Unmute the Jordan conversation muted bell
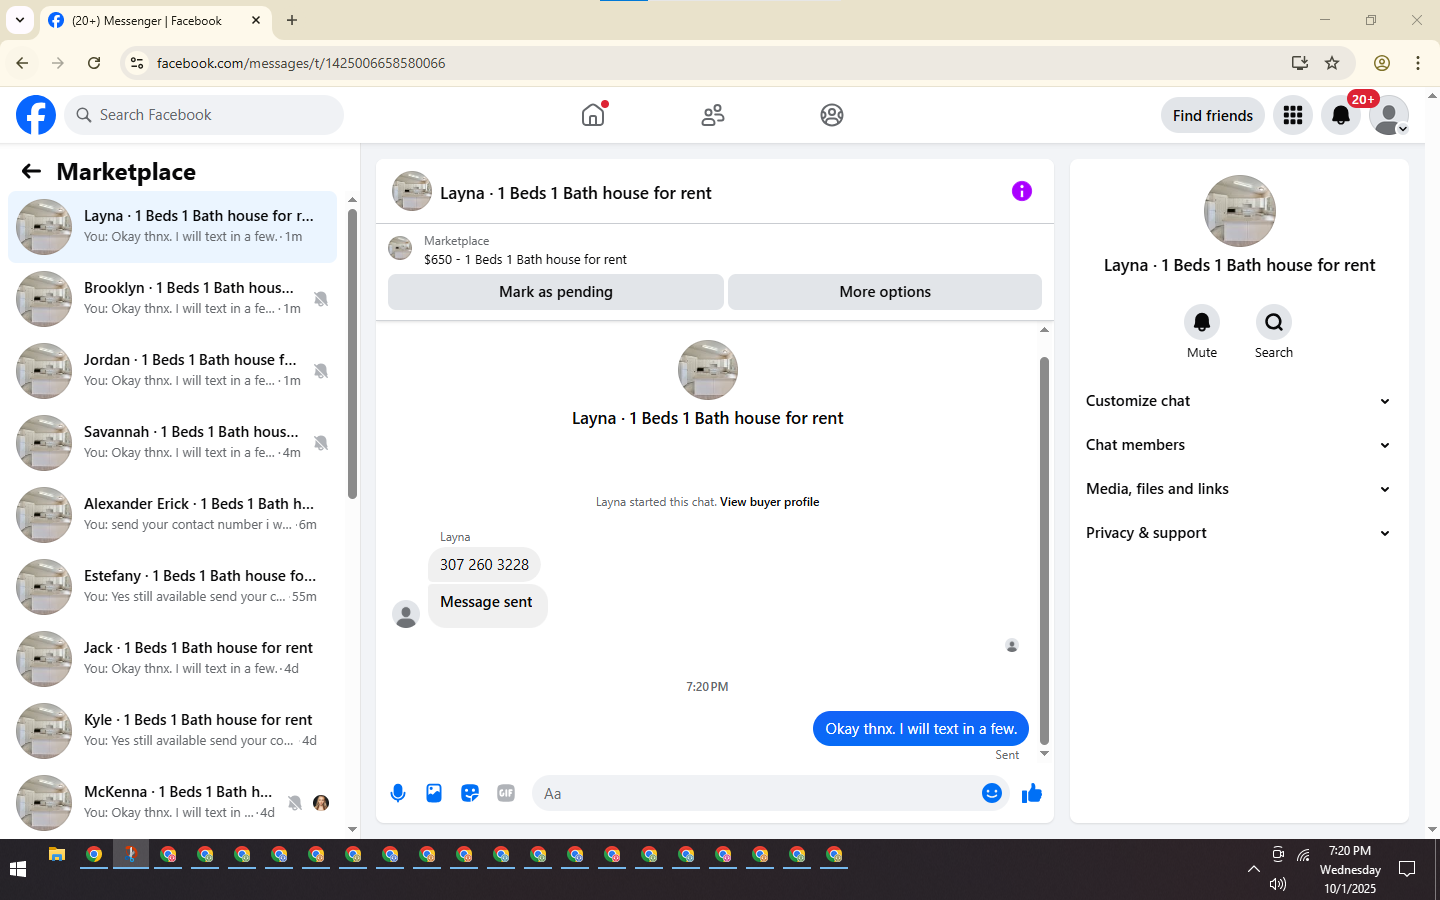Image resolution: width=1440 pixels, height=900 pixels. (321, 371)
